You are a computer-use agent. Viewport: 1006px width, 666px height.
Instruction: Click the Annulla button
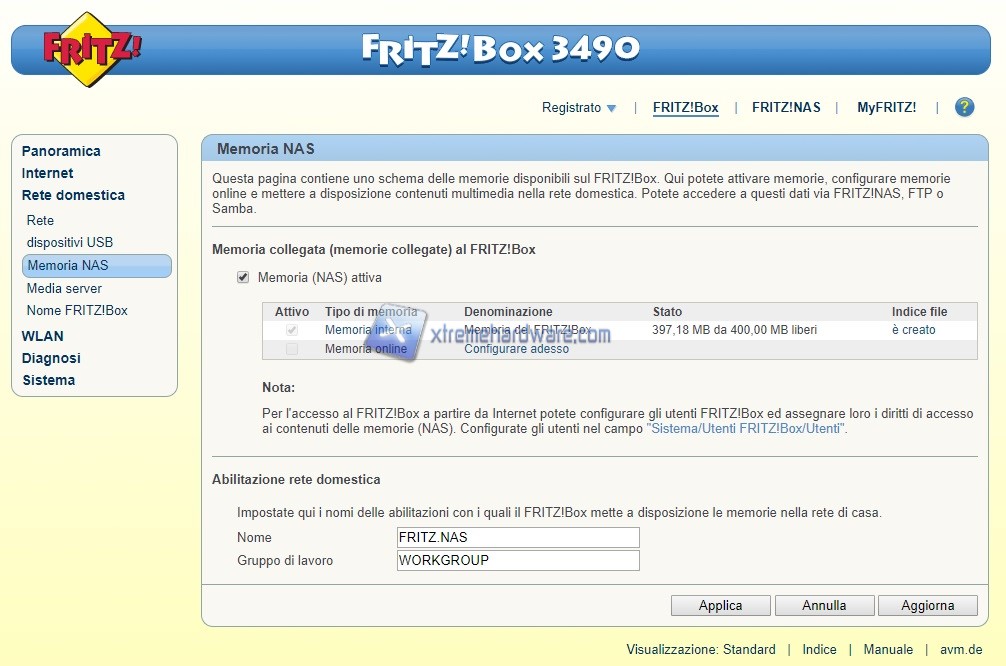pos(824,605)
